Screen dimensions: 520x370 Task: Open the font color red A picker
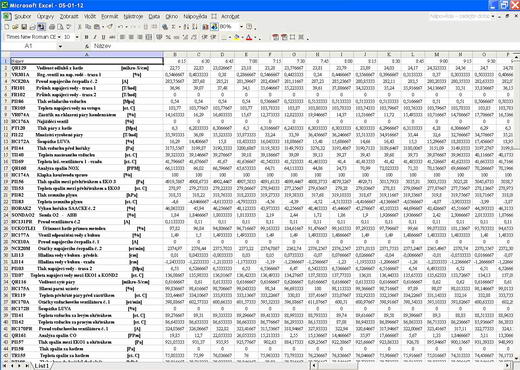coord(249,37)
